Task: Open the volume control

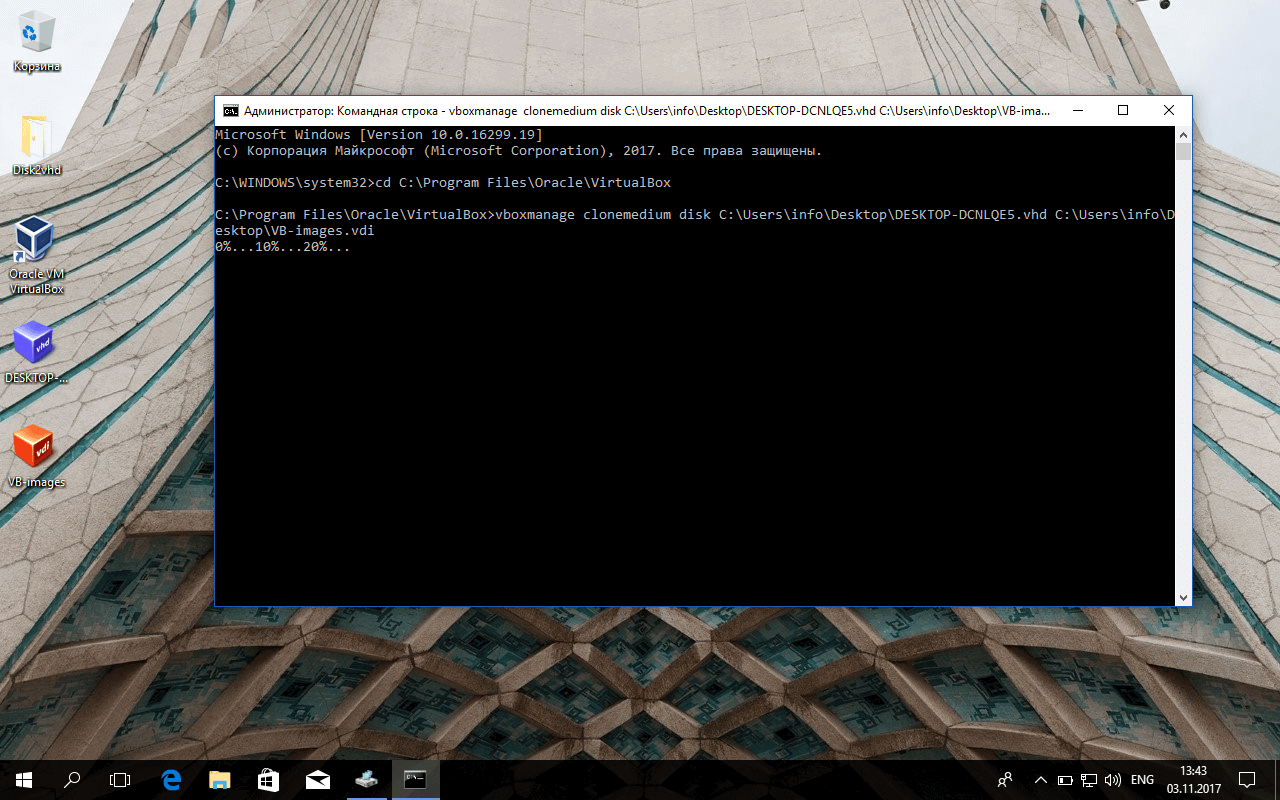Action: pyautogui.click(x=1113, y=780)
